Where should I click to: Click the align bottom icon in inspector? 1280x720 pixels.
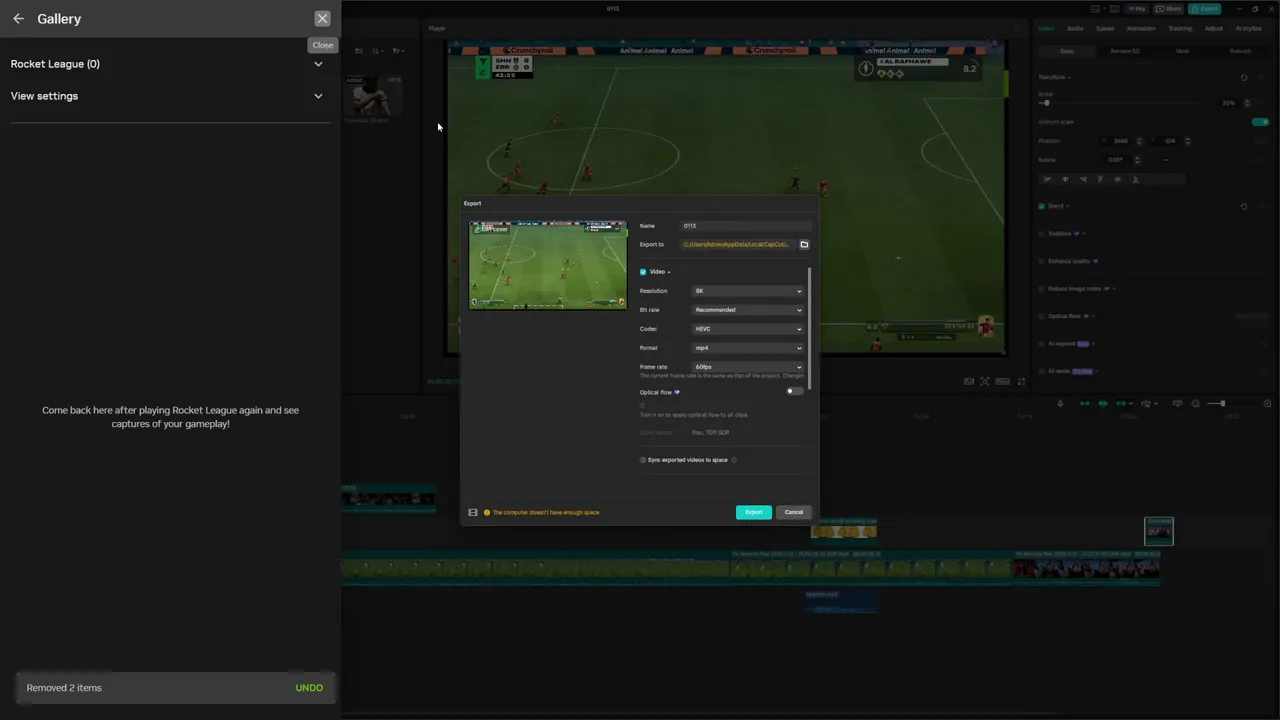click(x=1135, y=179)
